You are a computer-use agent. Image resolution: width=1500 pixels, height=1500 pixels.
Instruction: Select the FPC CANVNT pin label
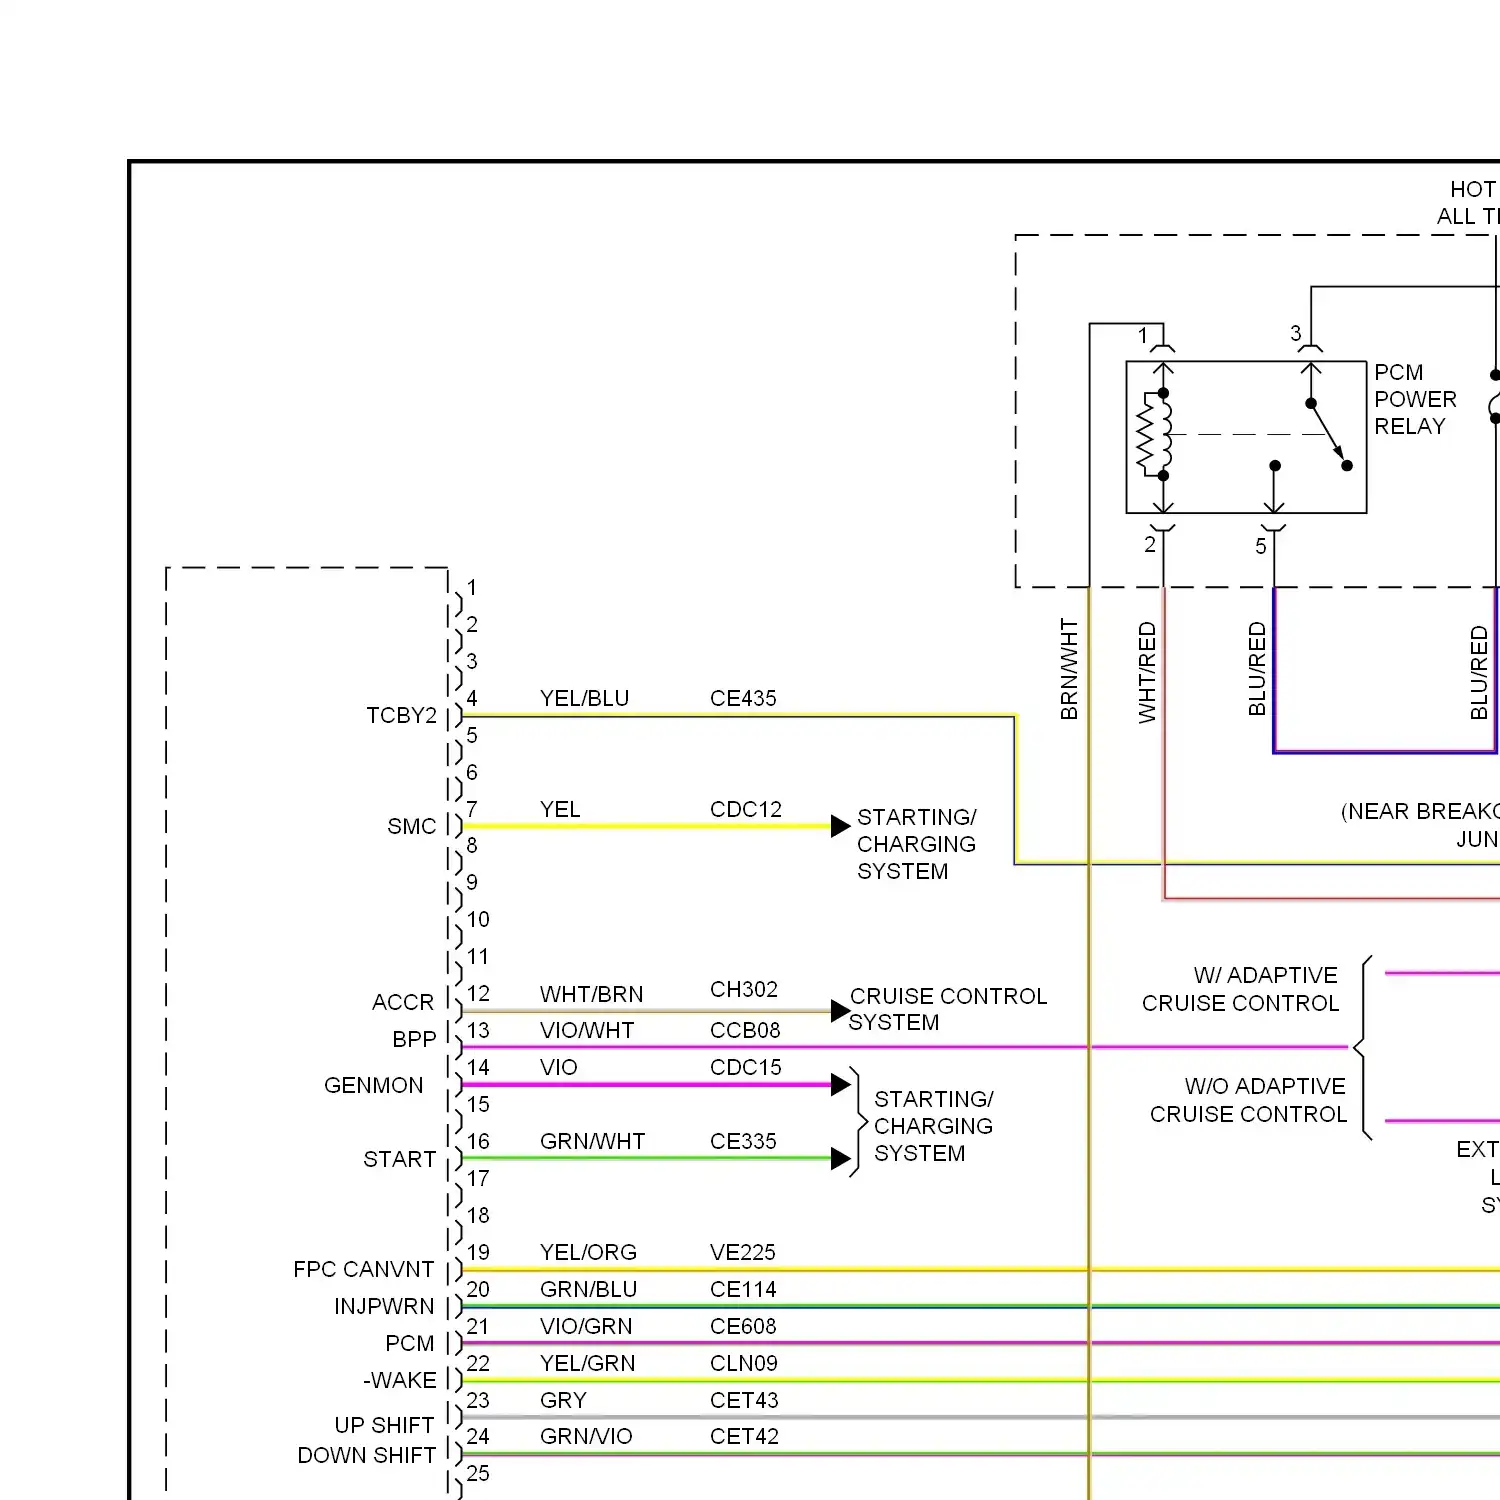point(364,1269)
